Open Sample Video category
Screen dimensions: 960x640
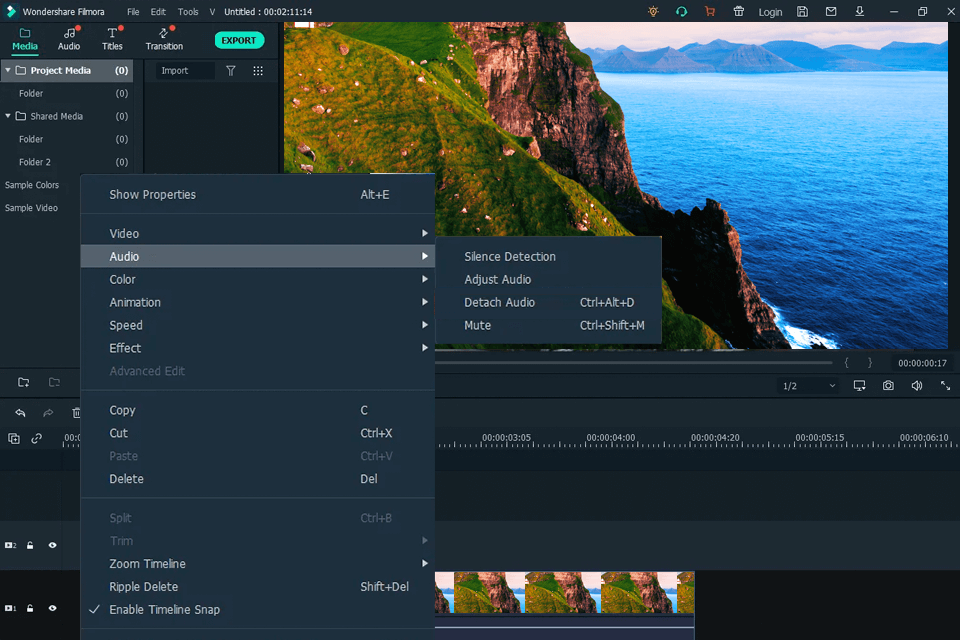coord(31,208)
